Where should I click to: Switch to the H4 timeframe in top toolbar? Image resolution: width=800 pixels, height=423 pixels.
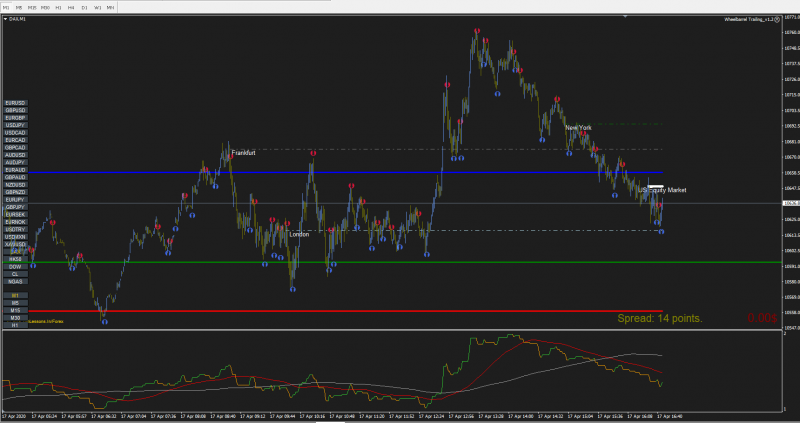tap(71, 8)
